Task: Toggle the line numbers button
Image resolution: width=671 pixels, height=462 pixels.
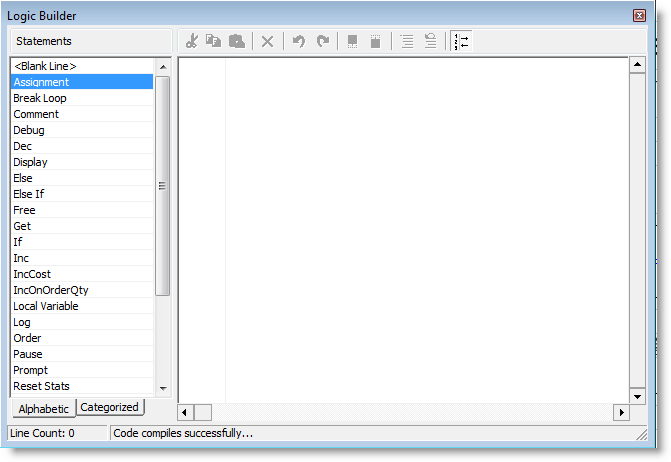Action: (x=462, y=41)
